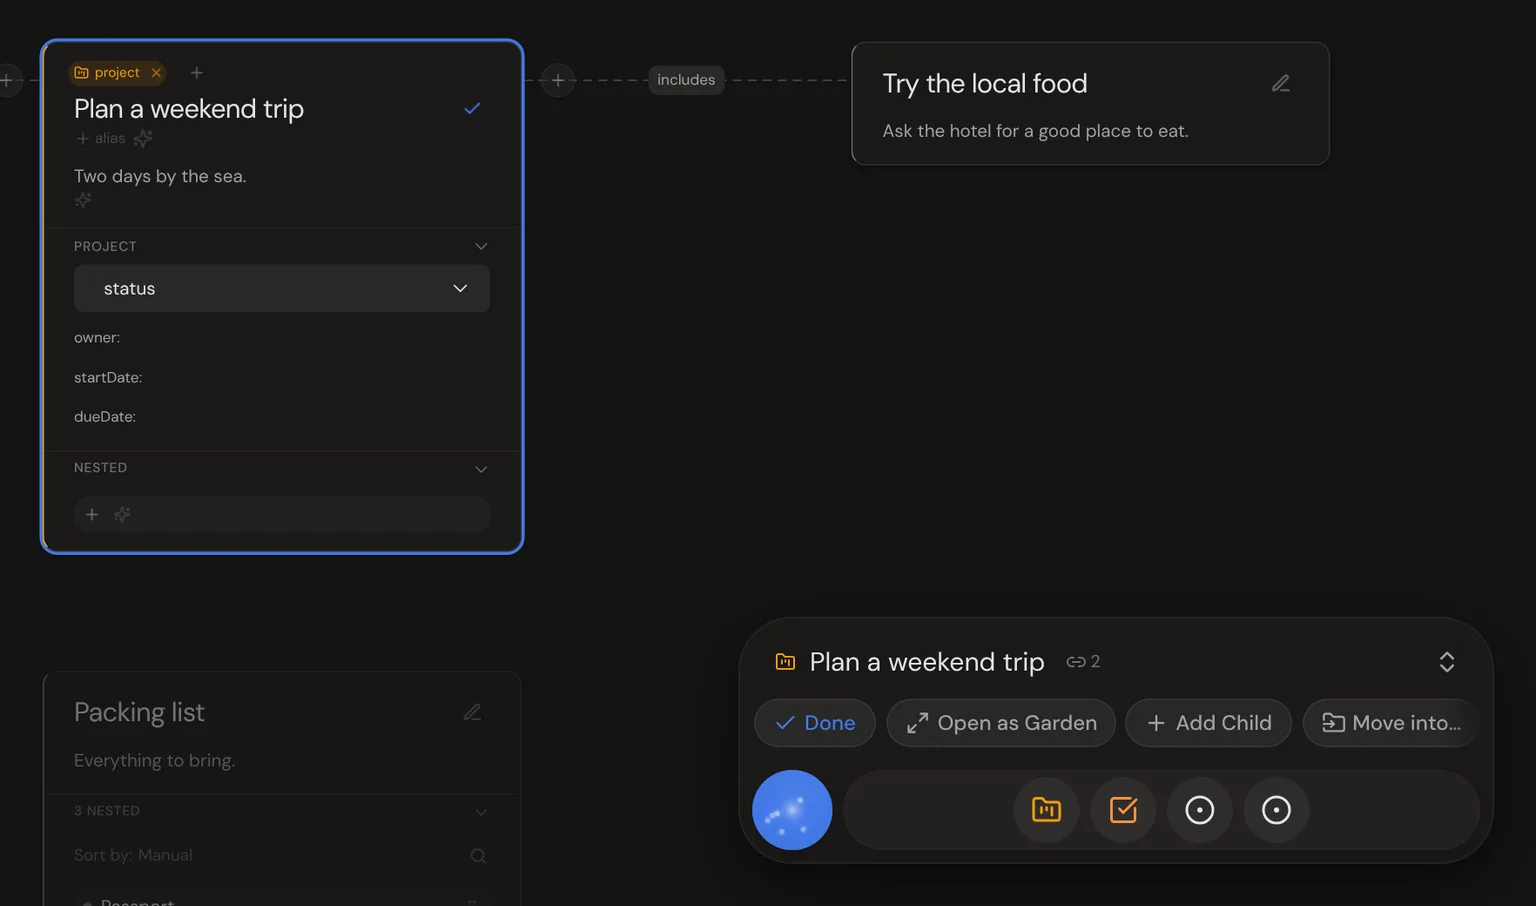Change the "Sort by: Manual" option
Screen dimensions: 1536x906
(133, 855)
